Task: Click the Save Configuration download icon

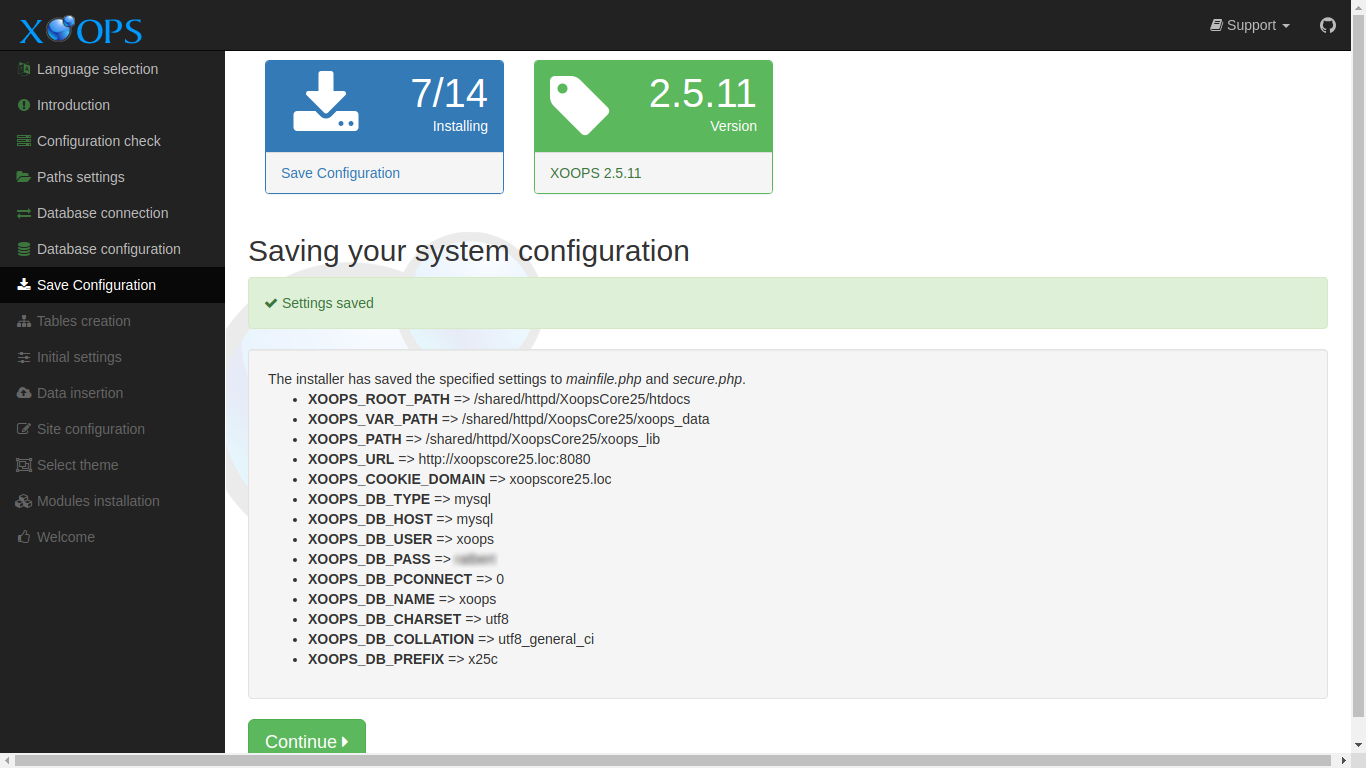Action: (22, 284)
